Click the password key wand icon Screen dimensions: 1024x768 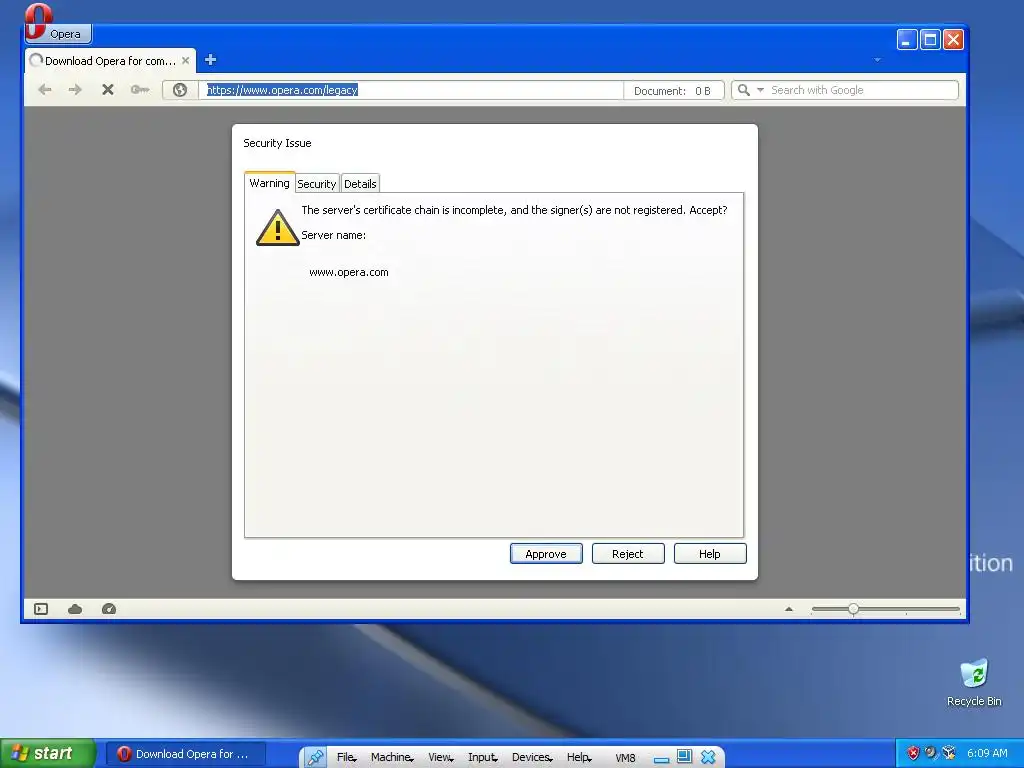pyautogui.click(x=140, y=89)
